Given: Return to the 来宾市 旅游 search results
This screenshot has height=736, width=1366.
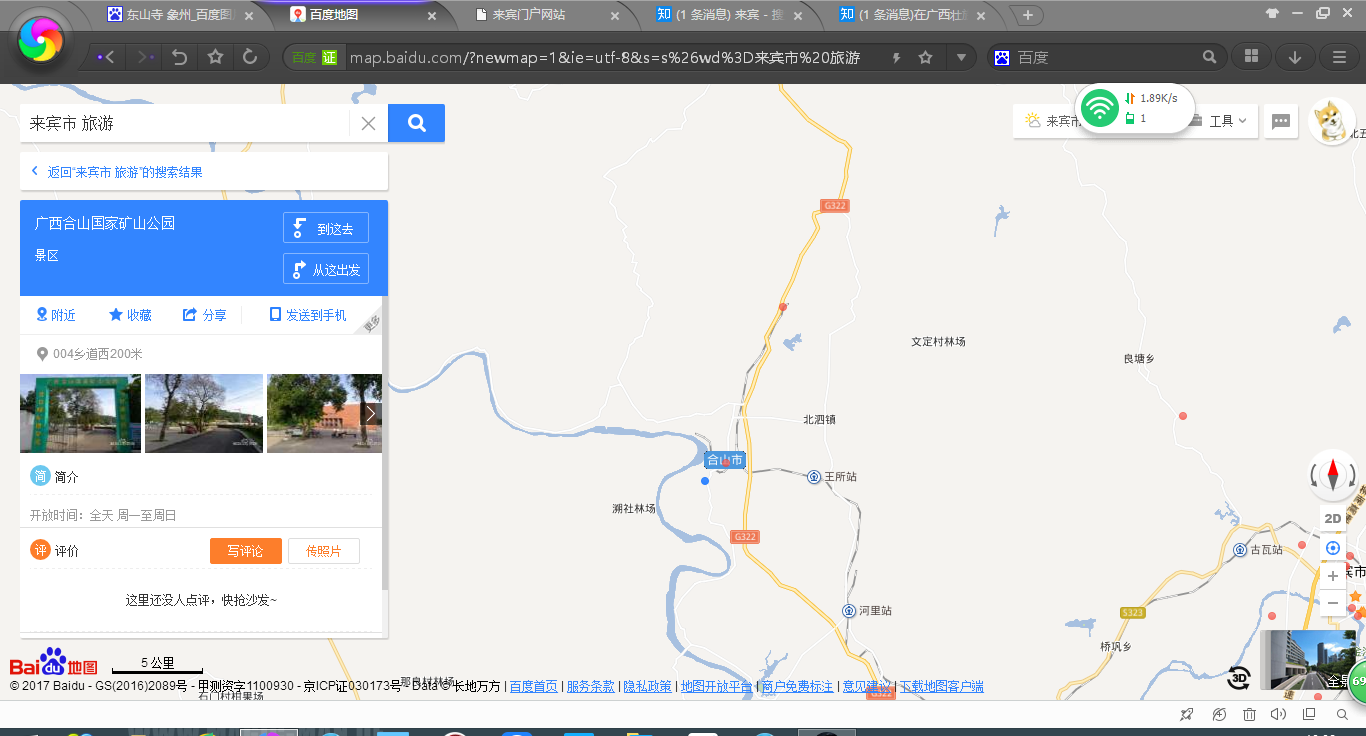Looking at the screenshot, I should pyautogui.click(x=125, y=172).
